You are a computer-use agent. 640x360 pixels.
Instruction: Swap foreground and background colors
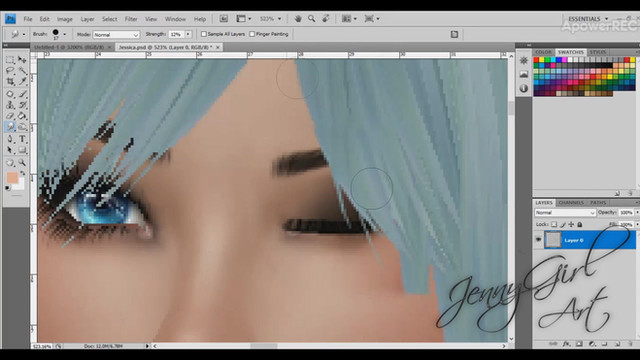click(x=23, y=173)
